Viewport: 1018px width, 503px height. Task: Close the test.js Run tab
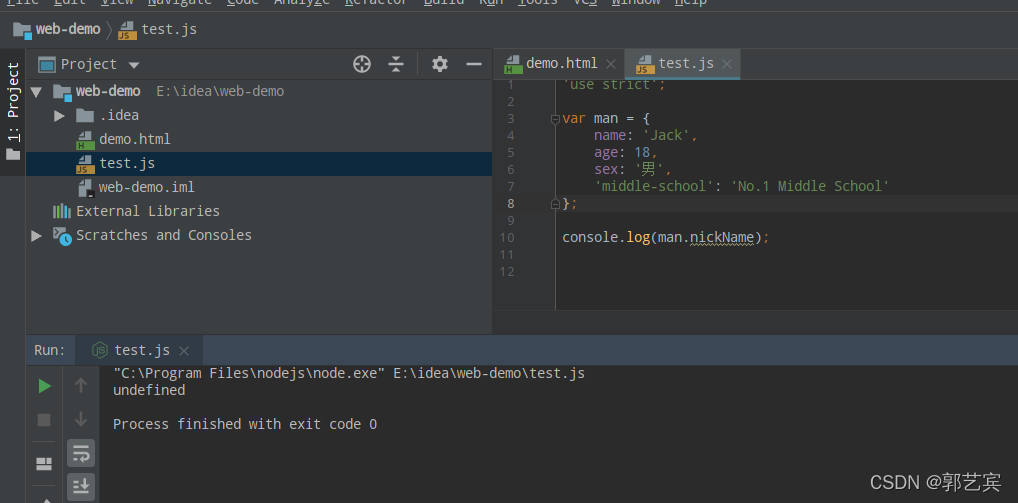pyautogui.click(x=184, y=351)
